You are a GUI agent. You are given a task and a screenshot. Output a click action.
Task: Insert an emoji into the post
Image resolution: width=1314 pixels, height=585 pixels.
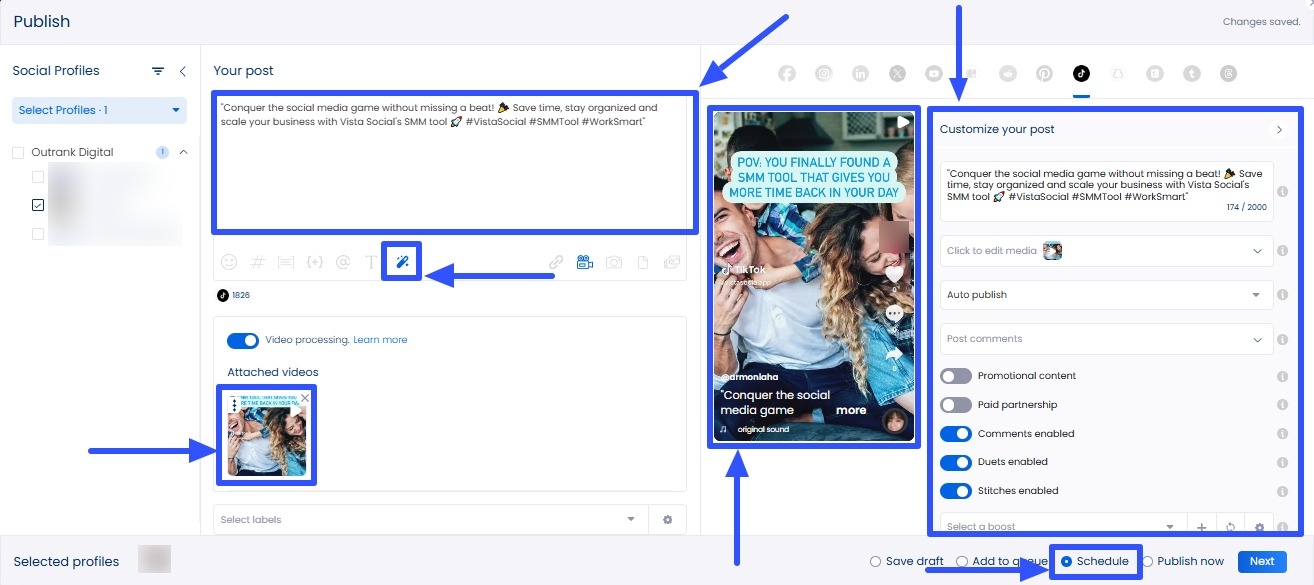tap(228, 261)
